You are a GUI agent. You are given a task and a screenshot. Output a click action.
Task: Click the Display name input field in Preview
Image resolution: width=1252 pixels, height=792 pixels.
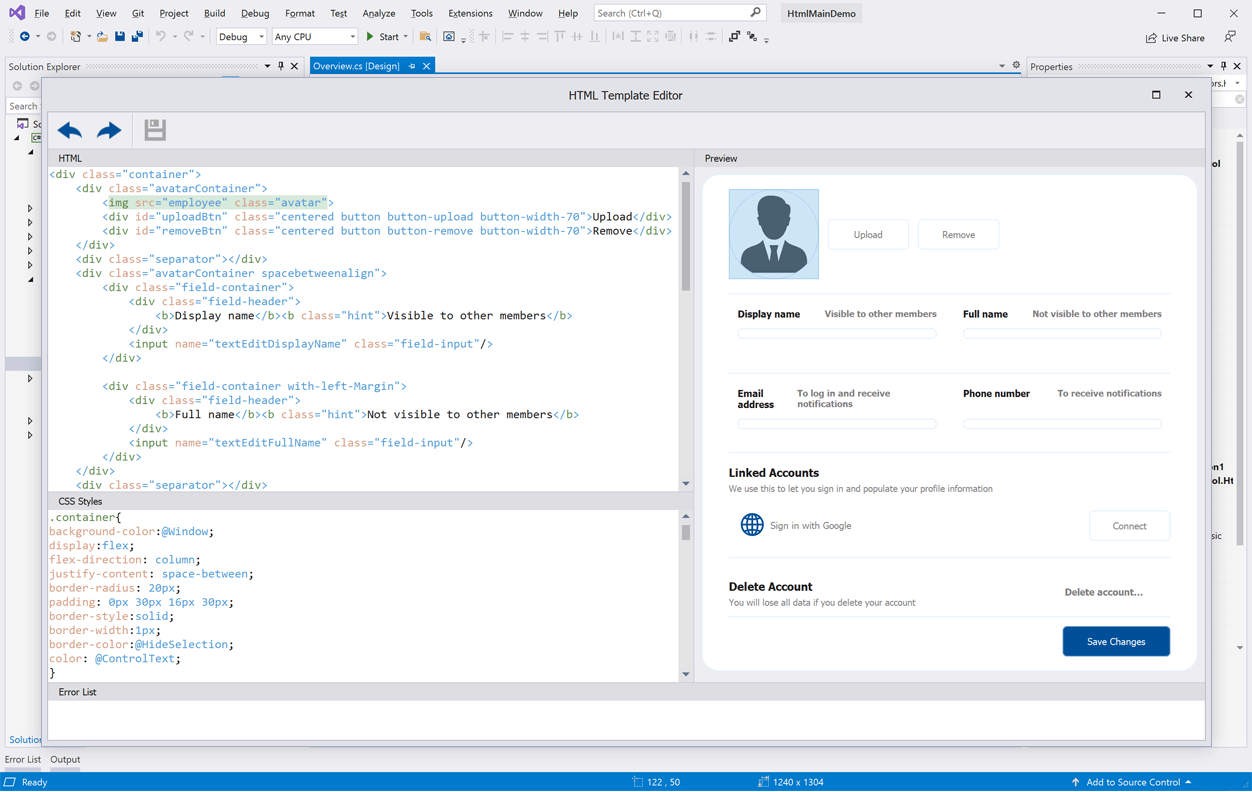pos(837,334)
